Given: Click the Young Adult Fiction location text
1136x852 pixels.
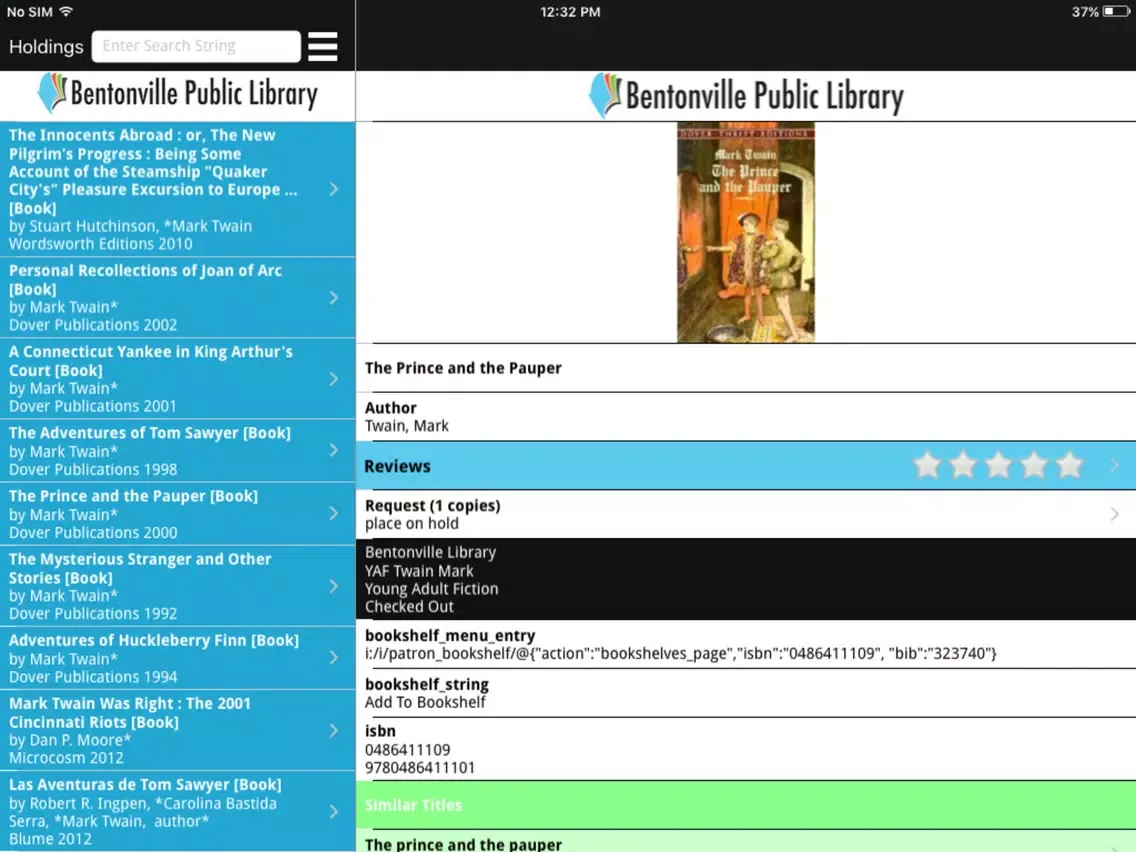Looking at the screenshot, I should [x=431, y=588].
